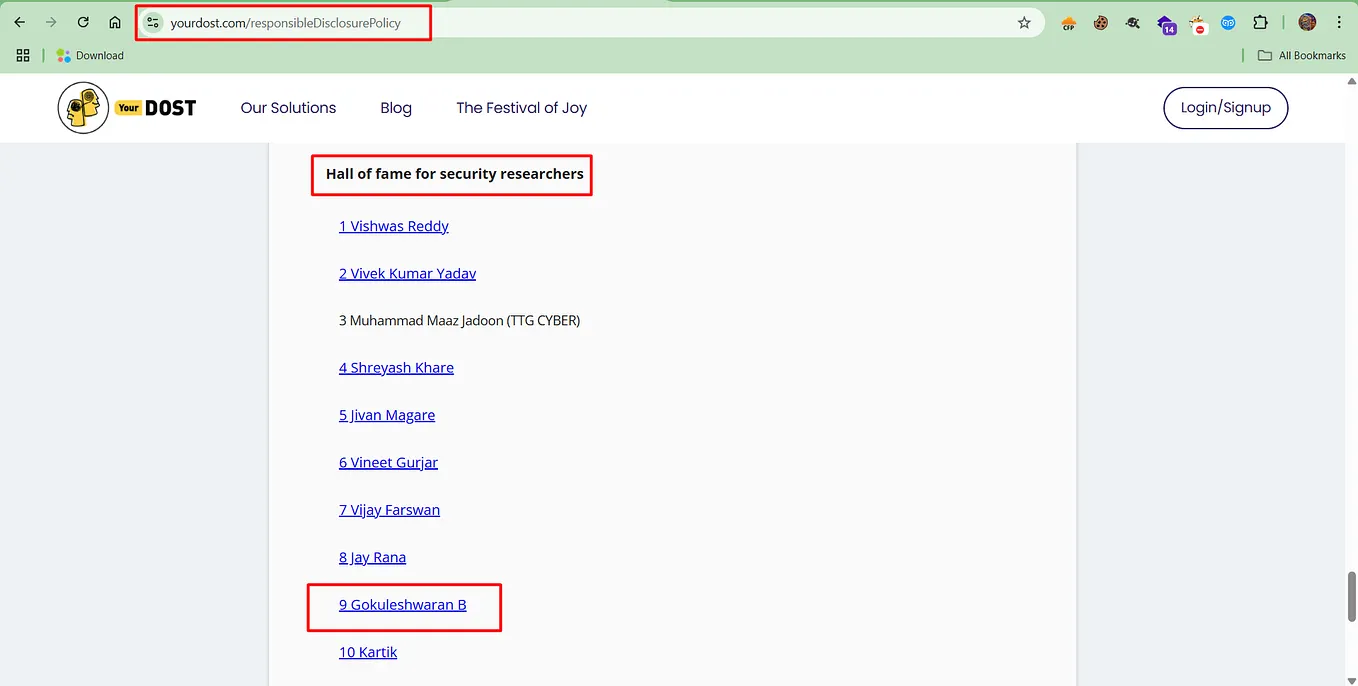Screen dimensions: 1358x686
Task: Click the reload page icon
Action: point(83,22)
